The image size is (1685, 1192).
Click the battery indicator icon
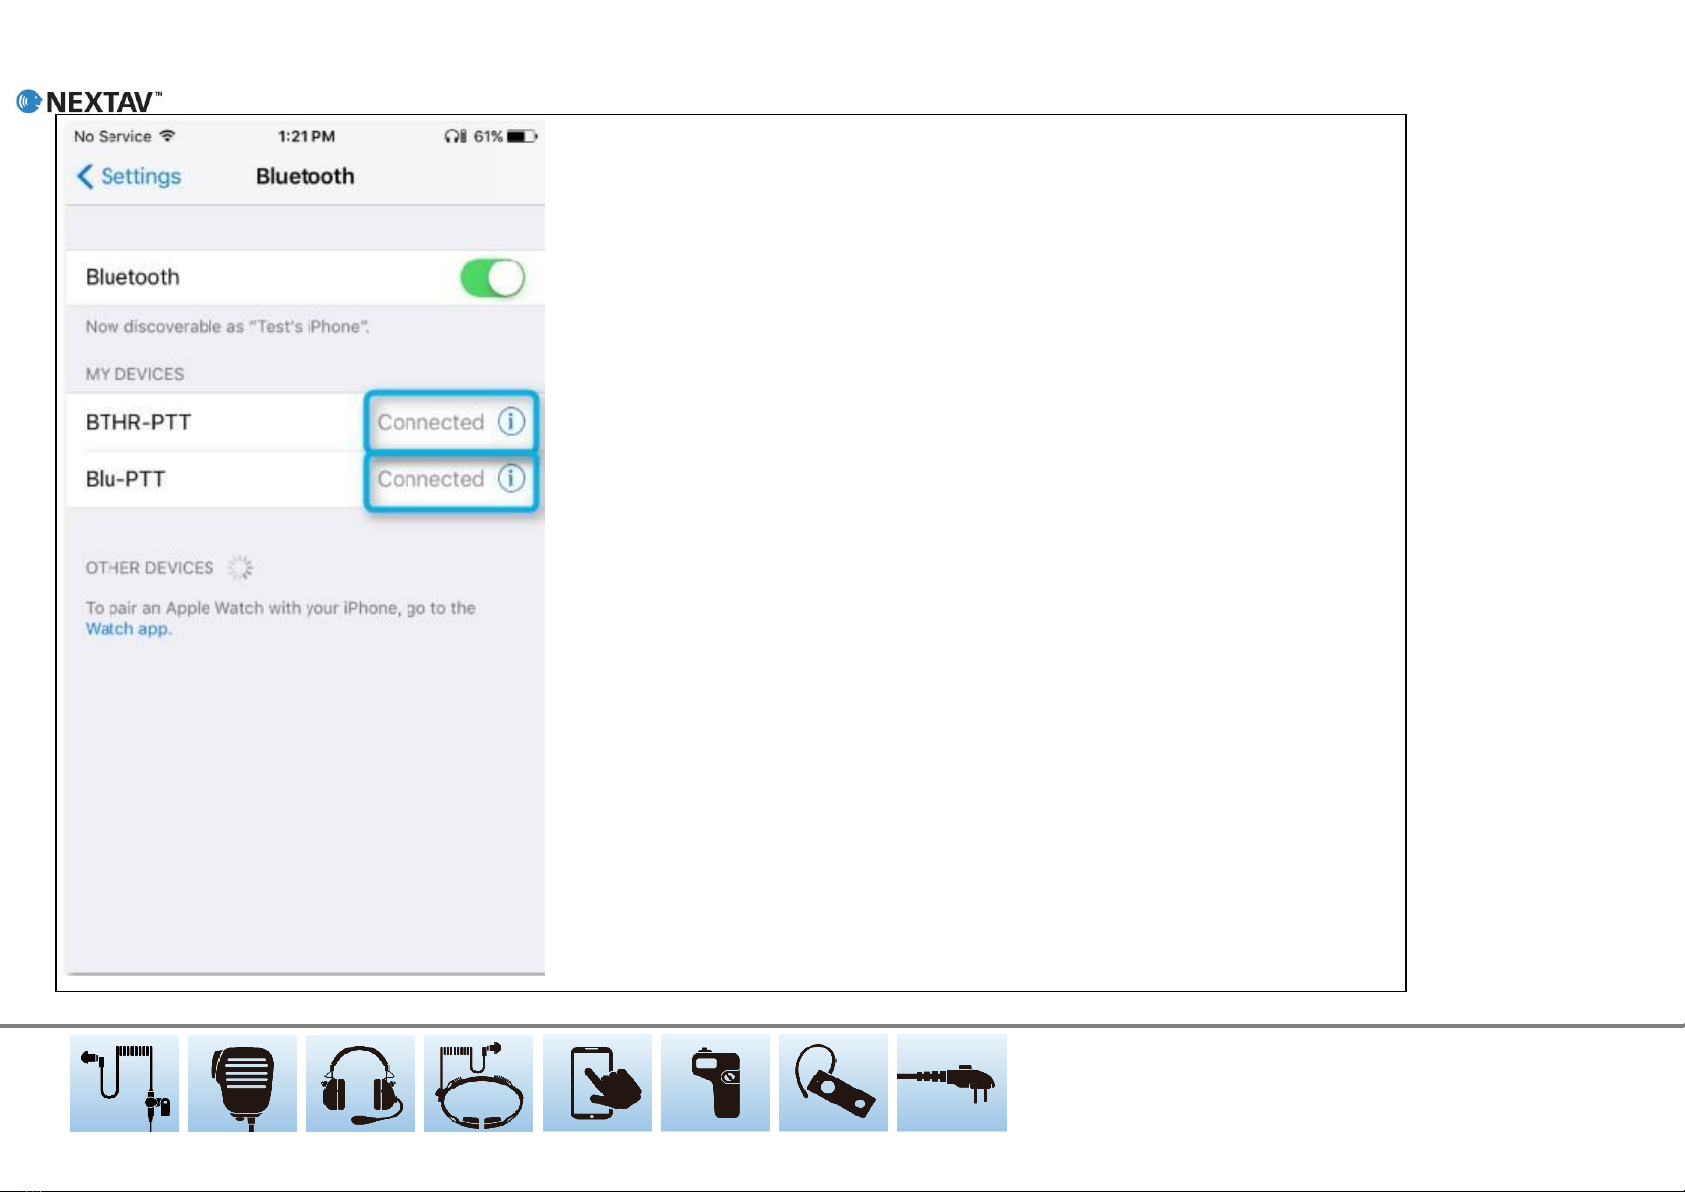pyautogui.click(x=522, y=136)
